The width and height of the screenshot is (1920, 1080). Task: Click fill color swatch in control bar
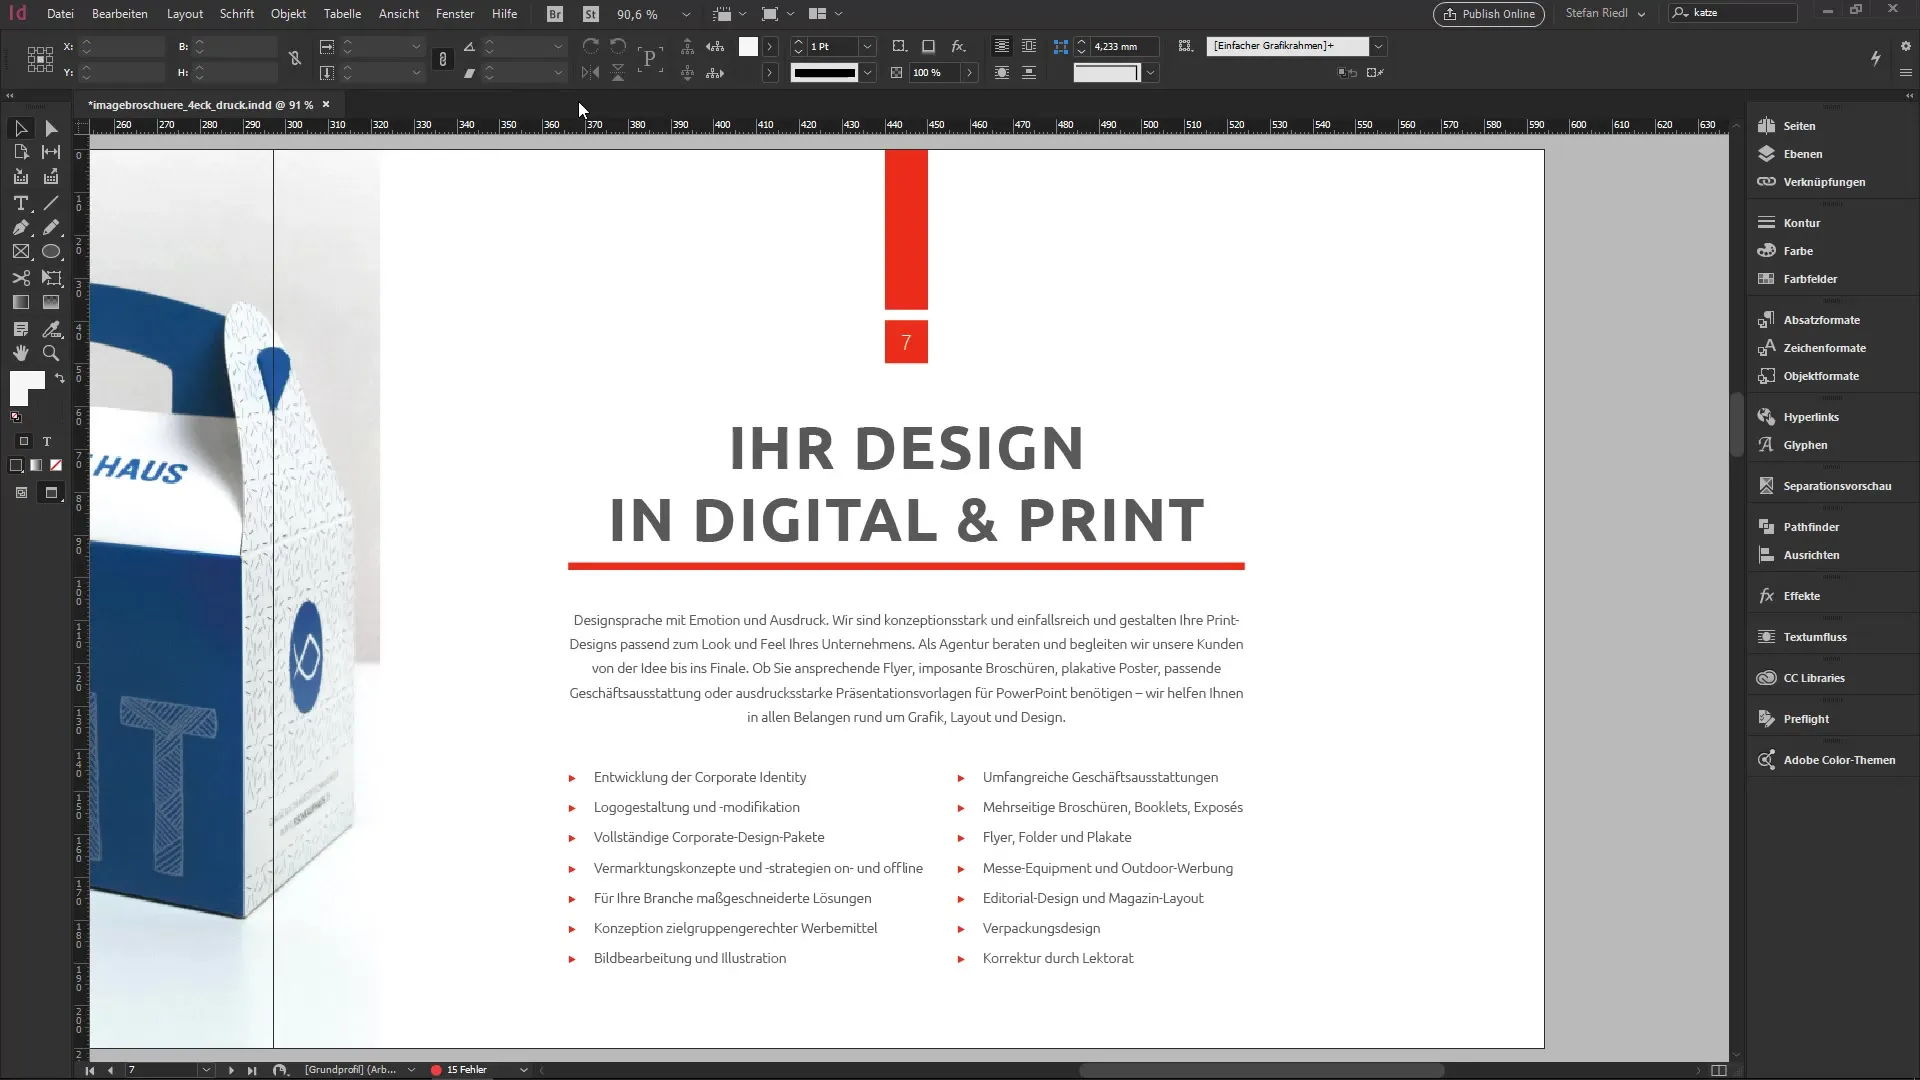748,46
